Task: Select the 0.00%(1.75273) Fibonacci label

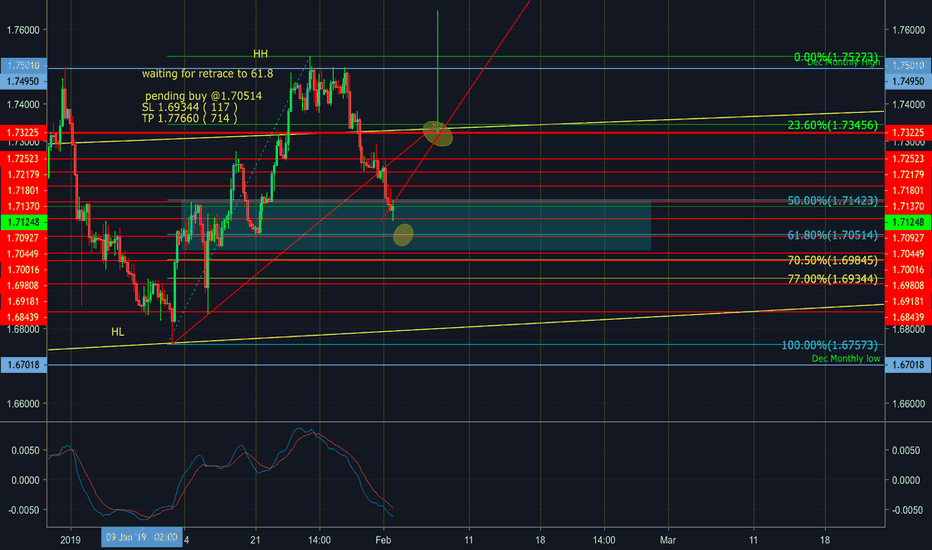Action: pyautogui.click(x=836, y=57)
